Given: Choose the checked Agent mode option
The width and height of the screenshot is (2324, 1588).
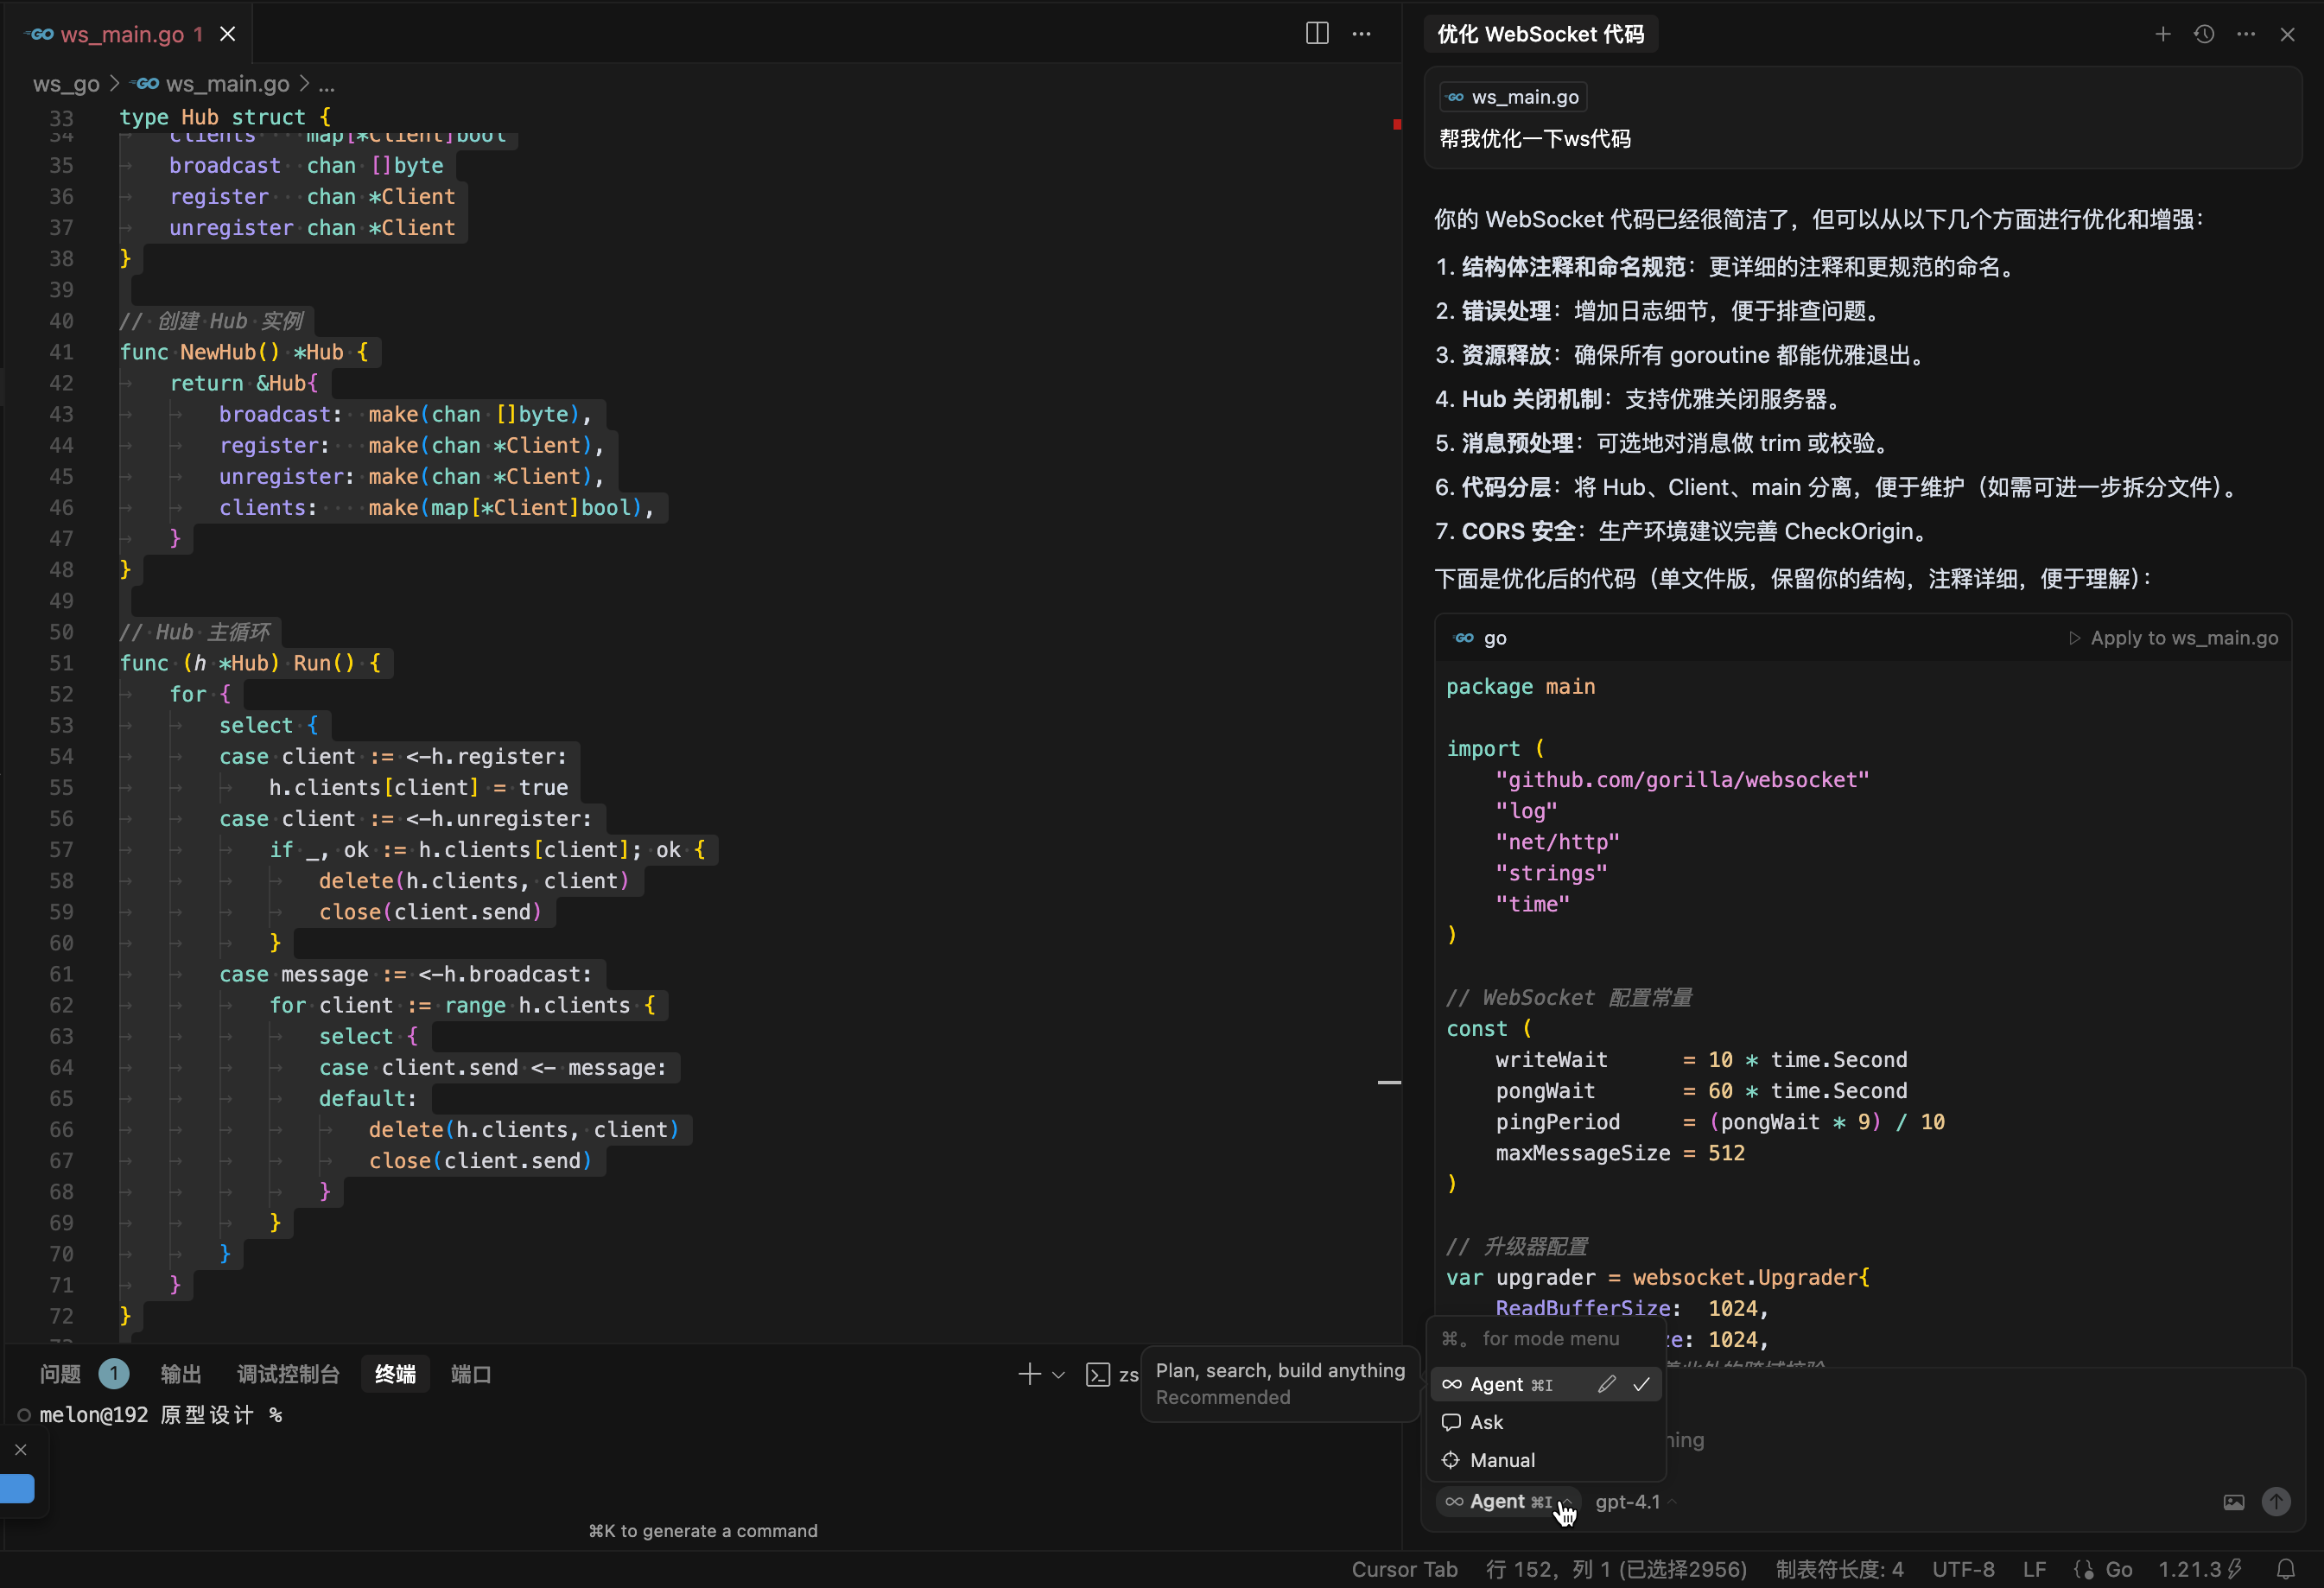Looking at the screenshot, I should click(x=1510, y=1384).
